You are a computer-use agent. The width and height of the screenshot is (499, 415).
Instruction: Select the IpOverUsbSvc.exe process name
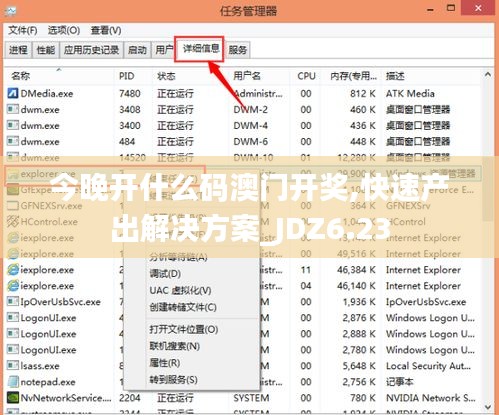pos(60,302)
